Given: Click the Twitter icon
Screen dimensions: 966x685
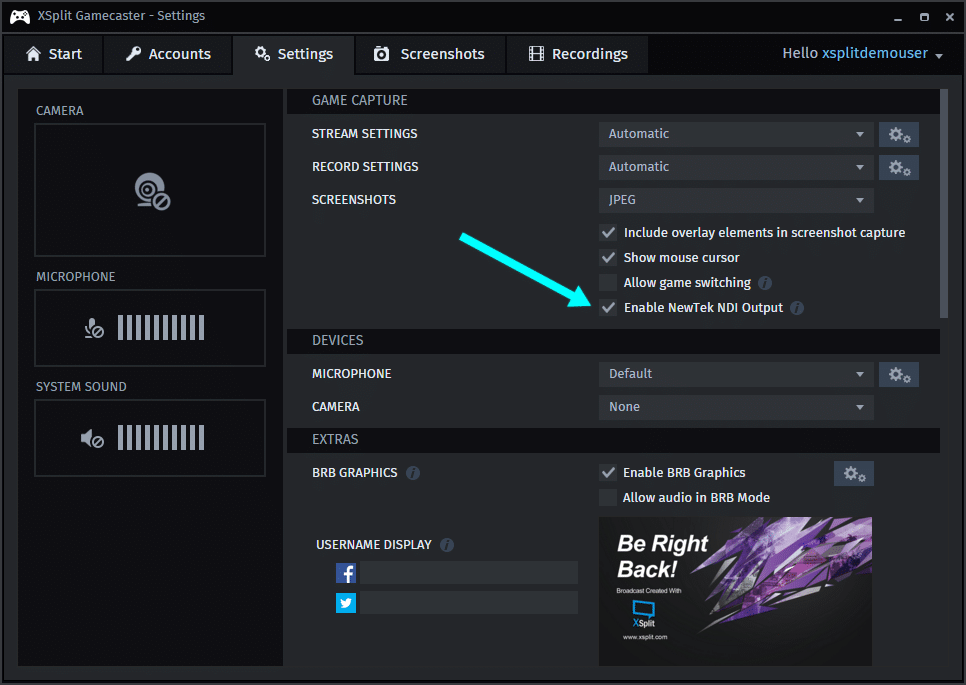Looking at the screenshot, I should (346, 603).
